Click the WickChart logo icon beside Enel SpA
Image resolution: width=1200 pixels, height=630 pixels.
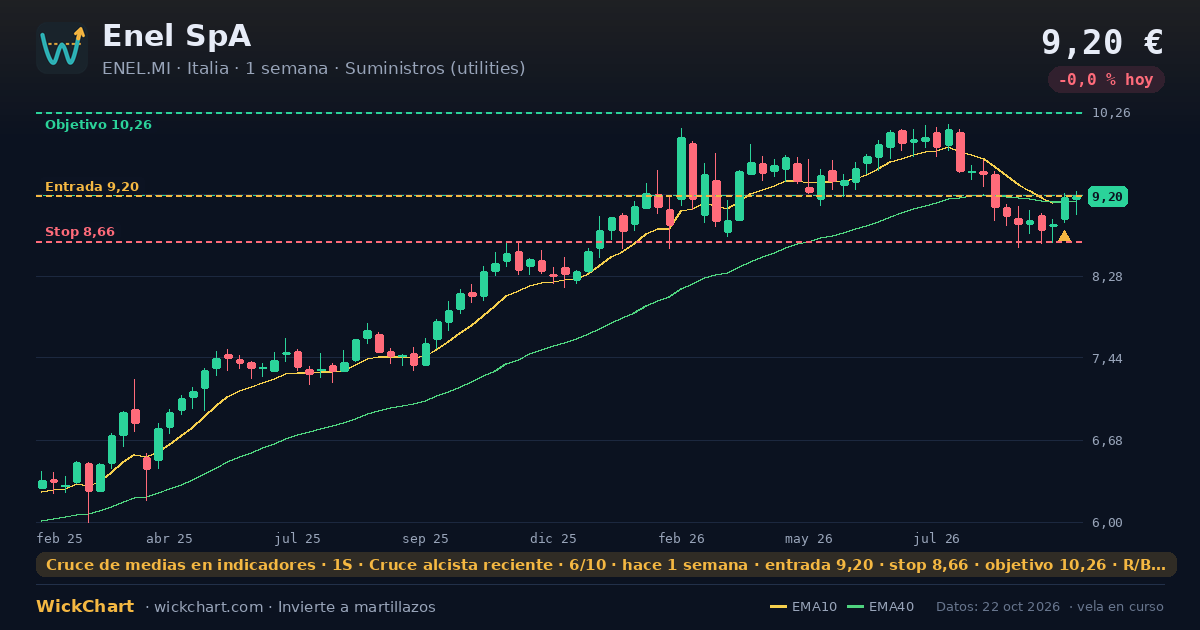(x=62, y=48)
